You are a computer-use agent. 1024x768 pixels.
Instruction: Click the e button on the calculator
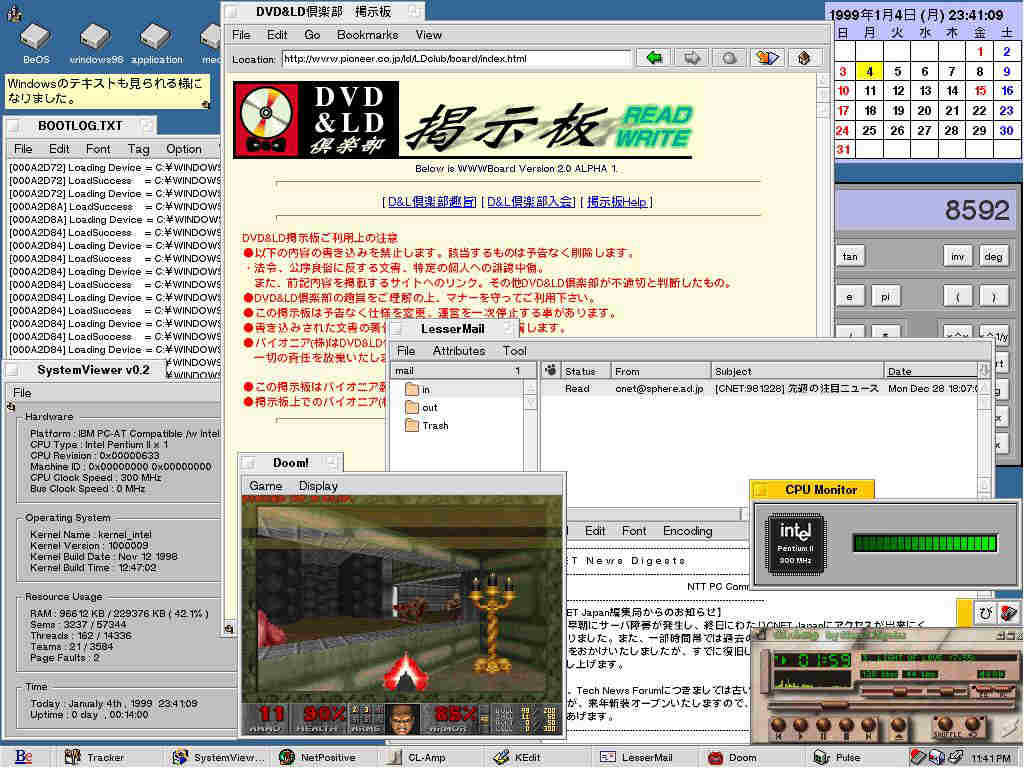pyautogui.click(x=850, y=297)
